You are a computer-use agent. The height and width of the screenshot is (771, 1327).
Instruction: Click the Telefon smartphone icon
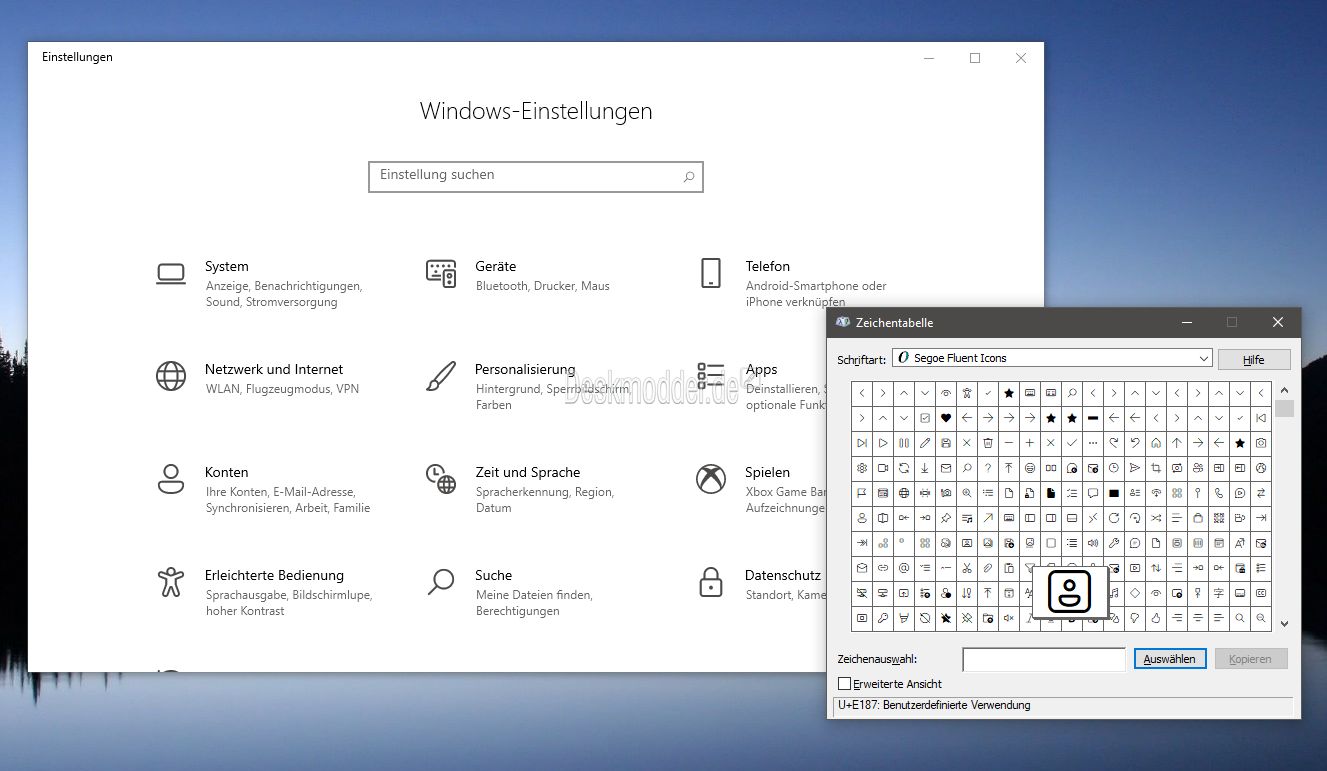(711, 273)
